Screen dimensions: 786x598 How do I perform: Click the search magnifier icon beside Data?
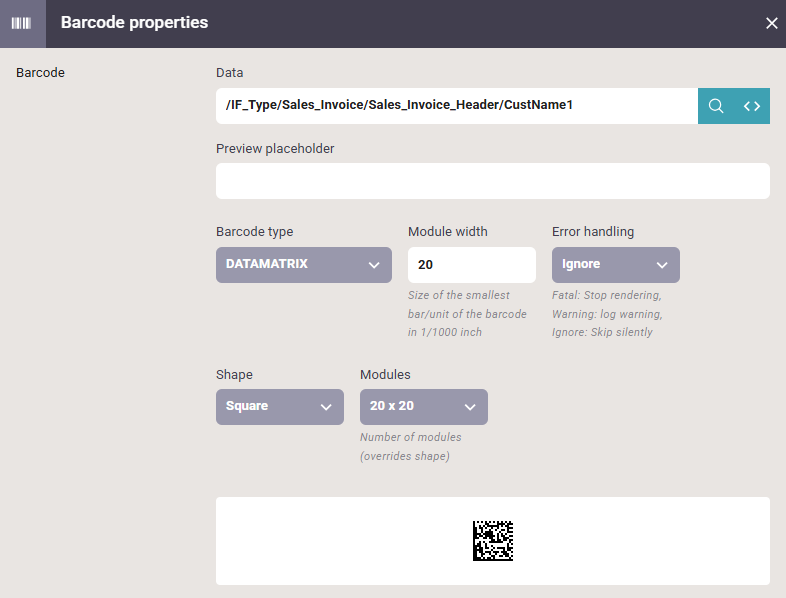tap(716, 106)
